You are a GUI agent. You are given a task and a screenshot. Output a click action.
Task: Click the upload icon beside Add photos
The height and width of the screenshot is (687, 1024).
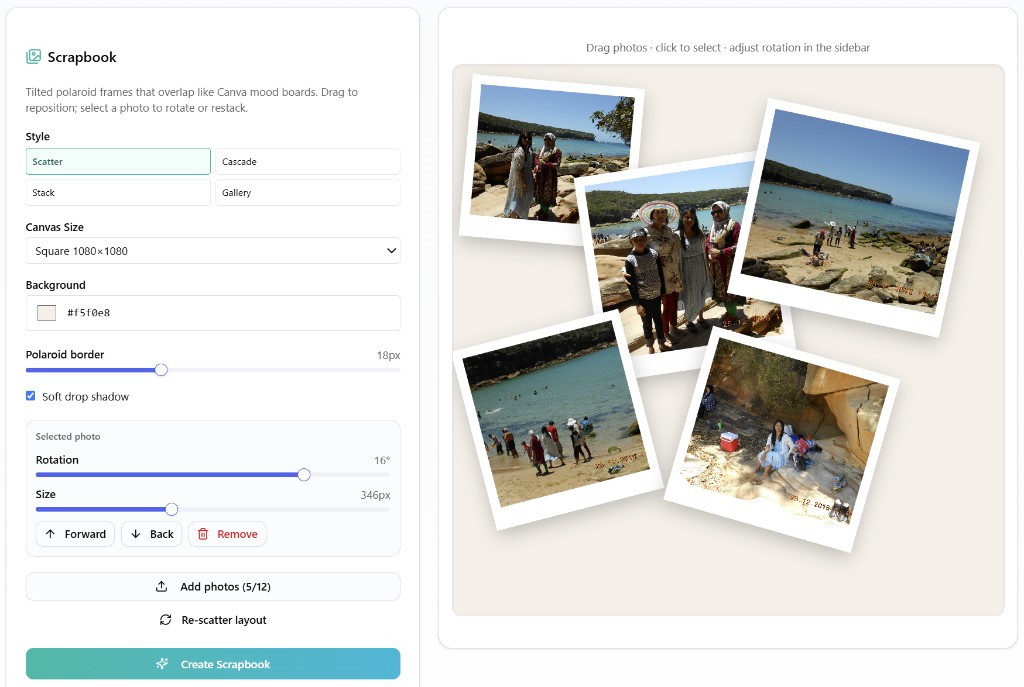click(161, 586)
